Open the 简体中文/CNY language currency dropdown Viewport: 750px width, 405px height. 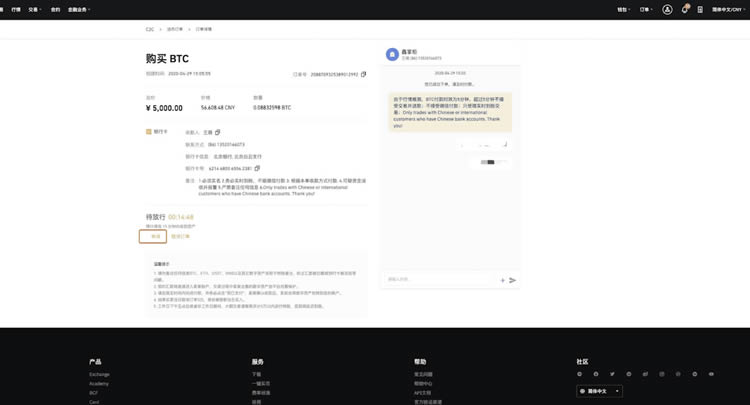click(729, 10)
